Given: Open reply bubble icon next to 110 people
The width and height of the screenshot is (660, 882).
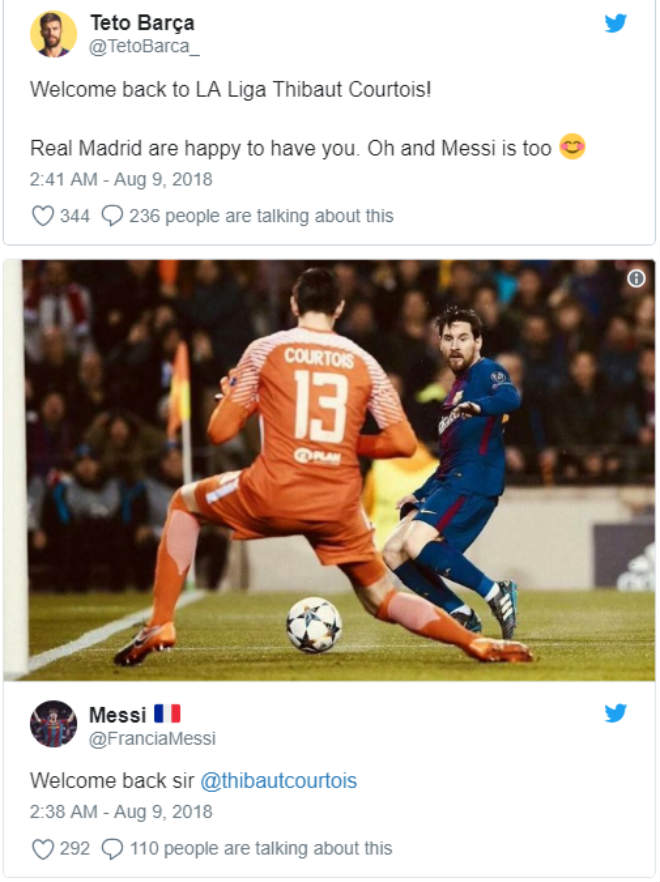Looking at the screenshot, I should (112, 849).
